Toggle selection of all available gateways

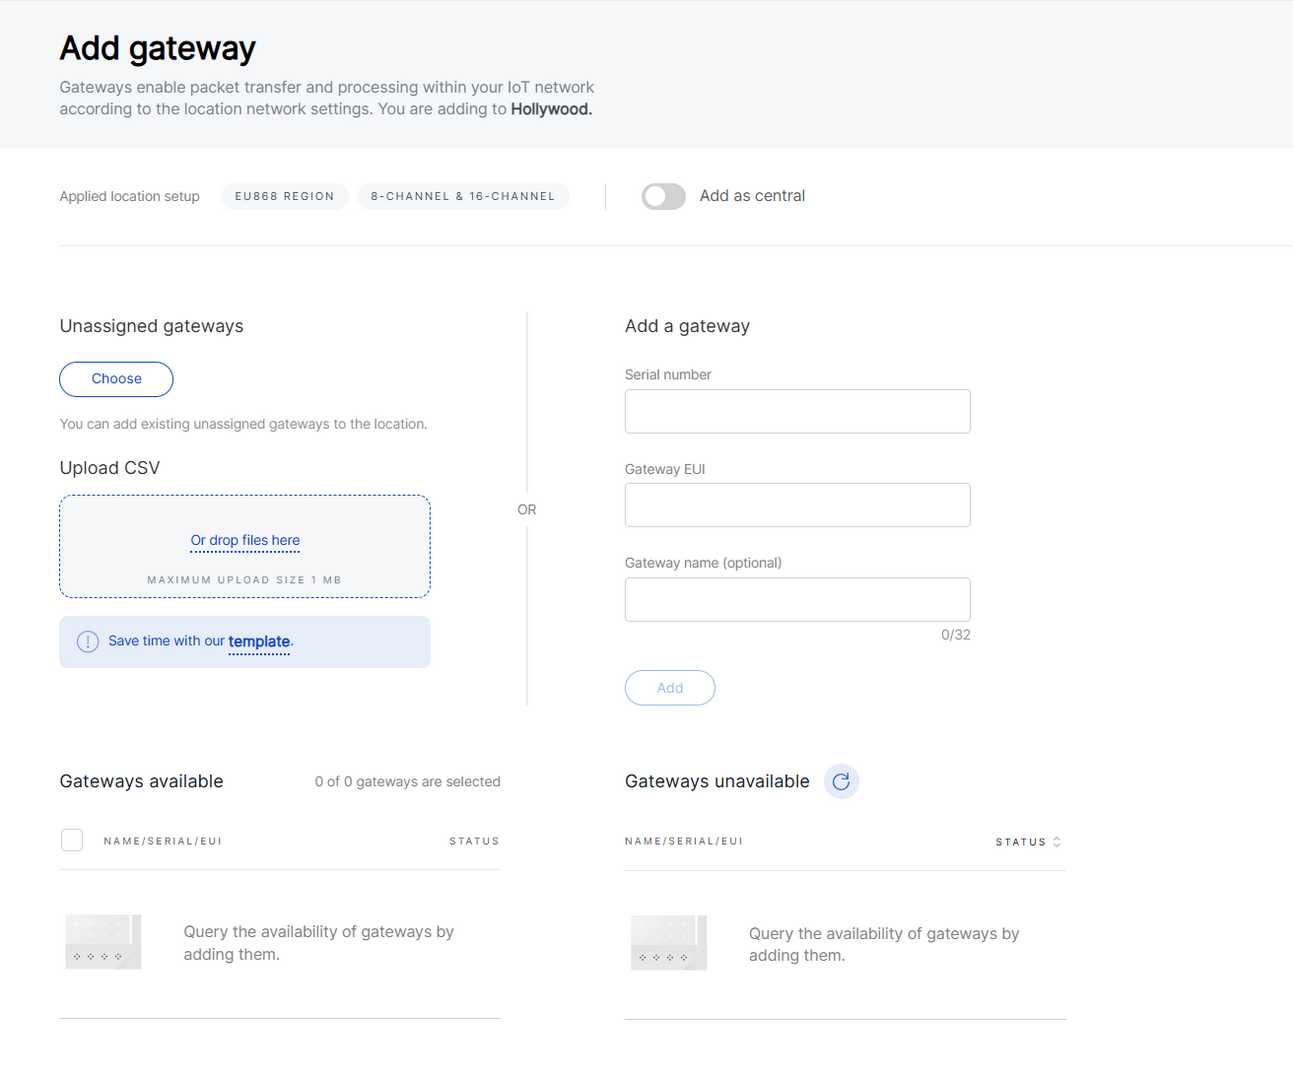pos(72,840)
